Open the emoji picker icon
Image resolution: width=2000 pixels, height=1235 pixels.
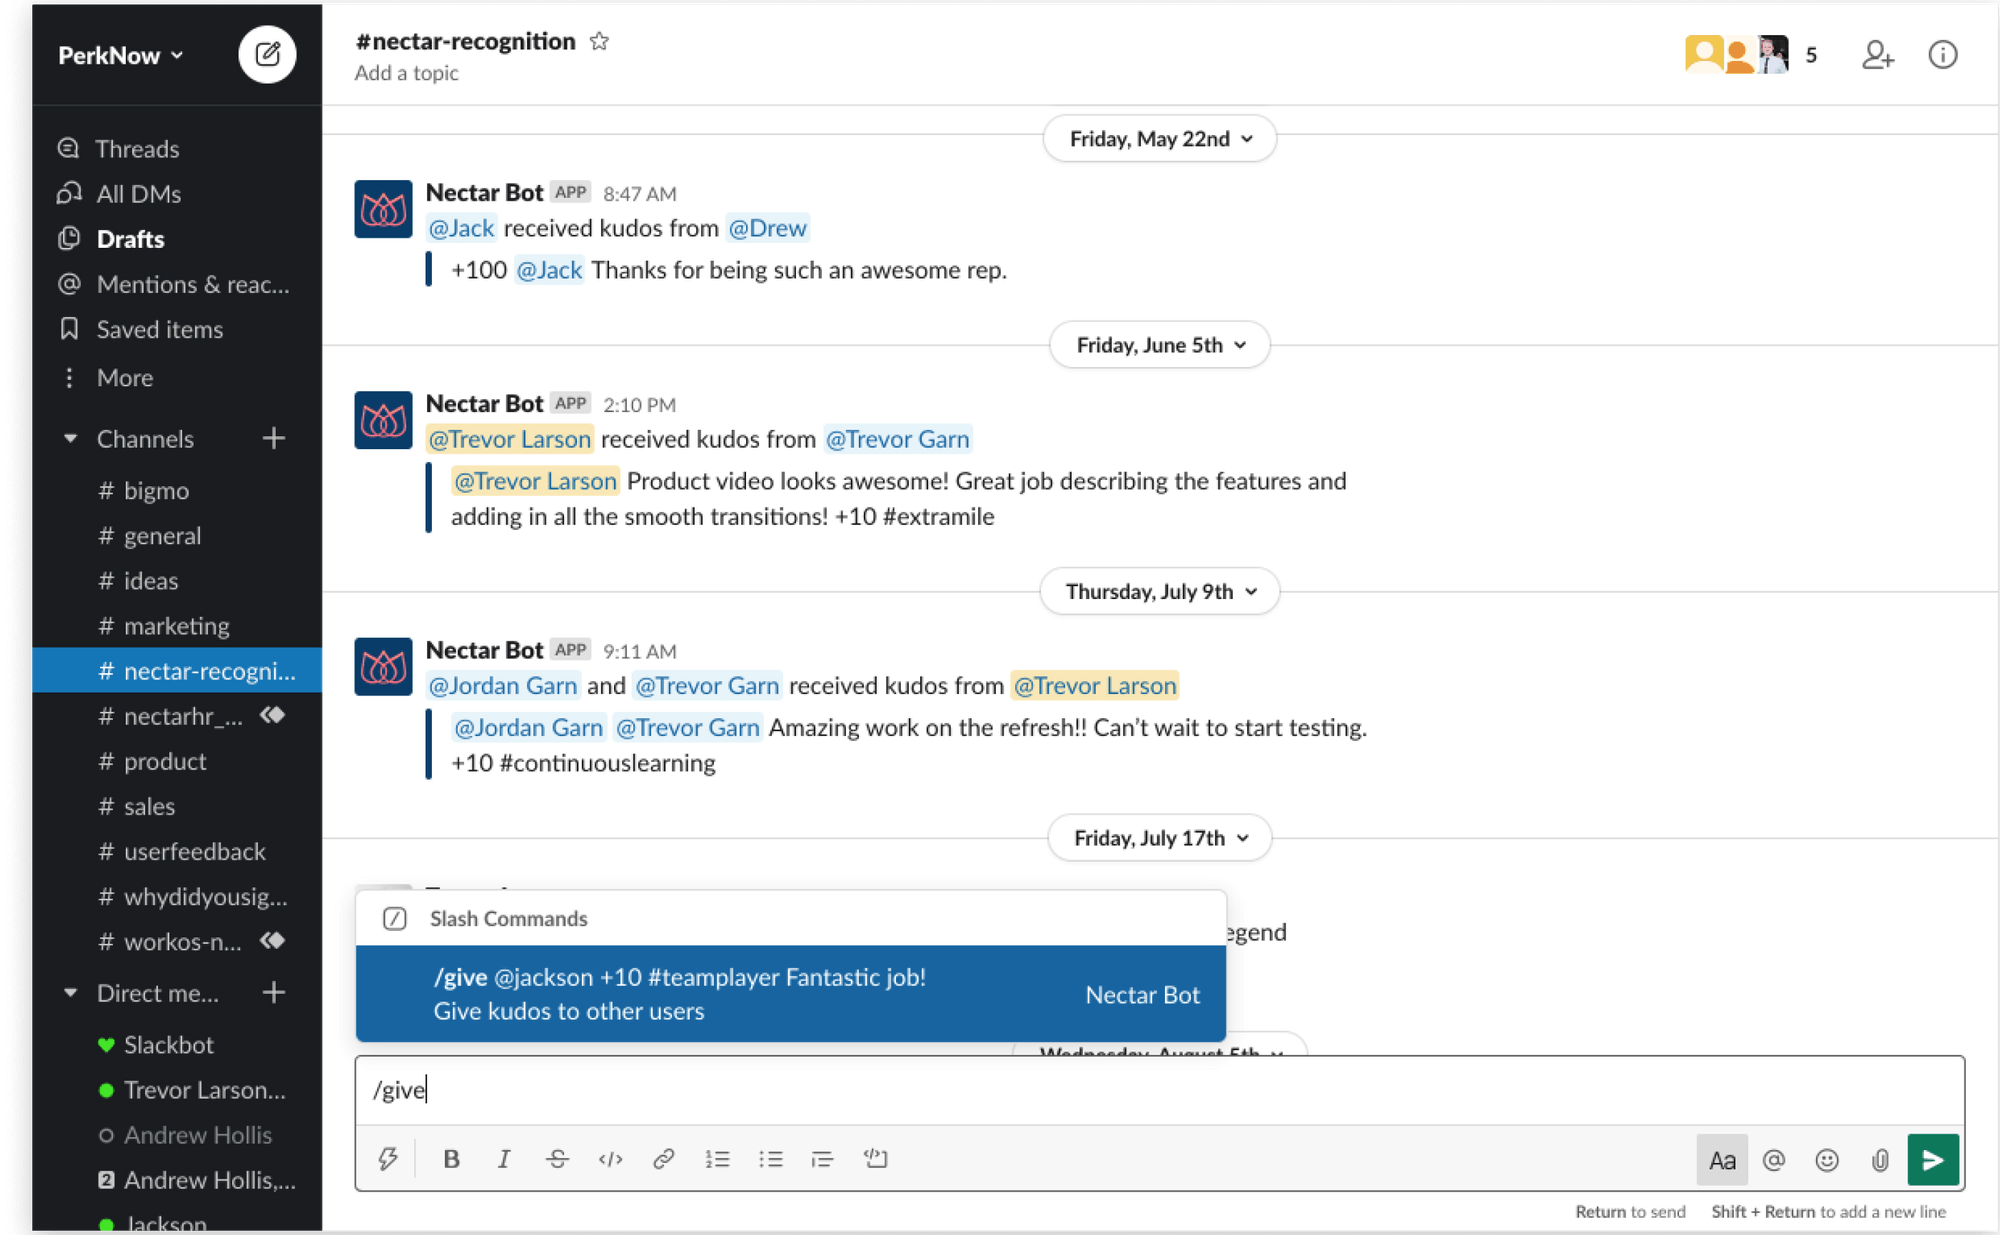pos(1827,1160)
